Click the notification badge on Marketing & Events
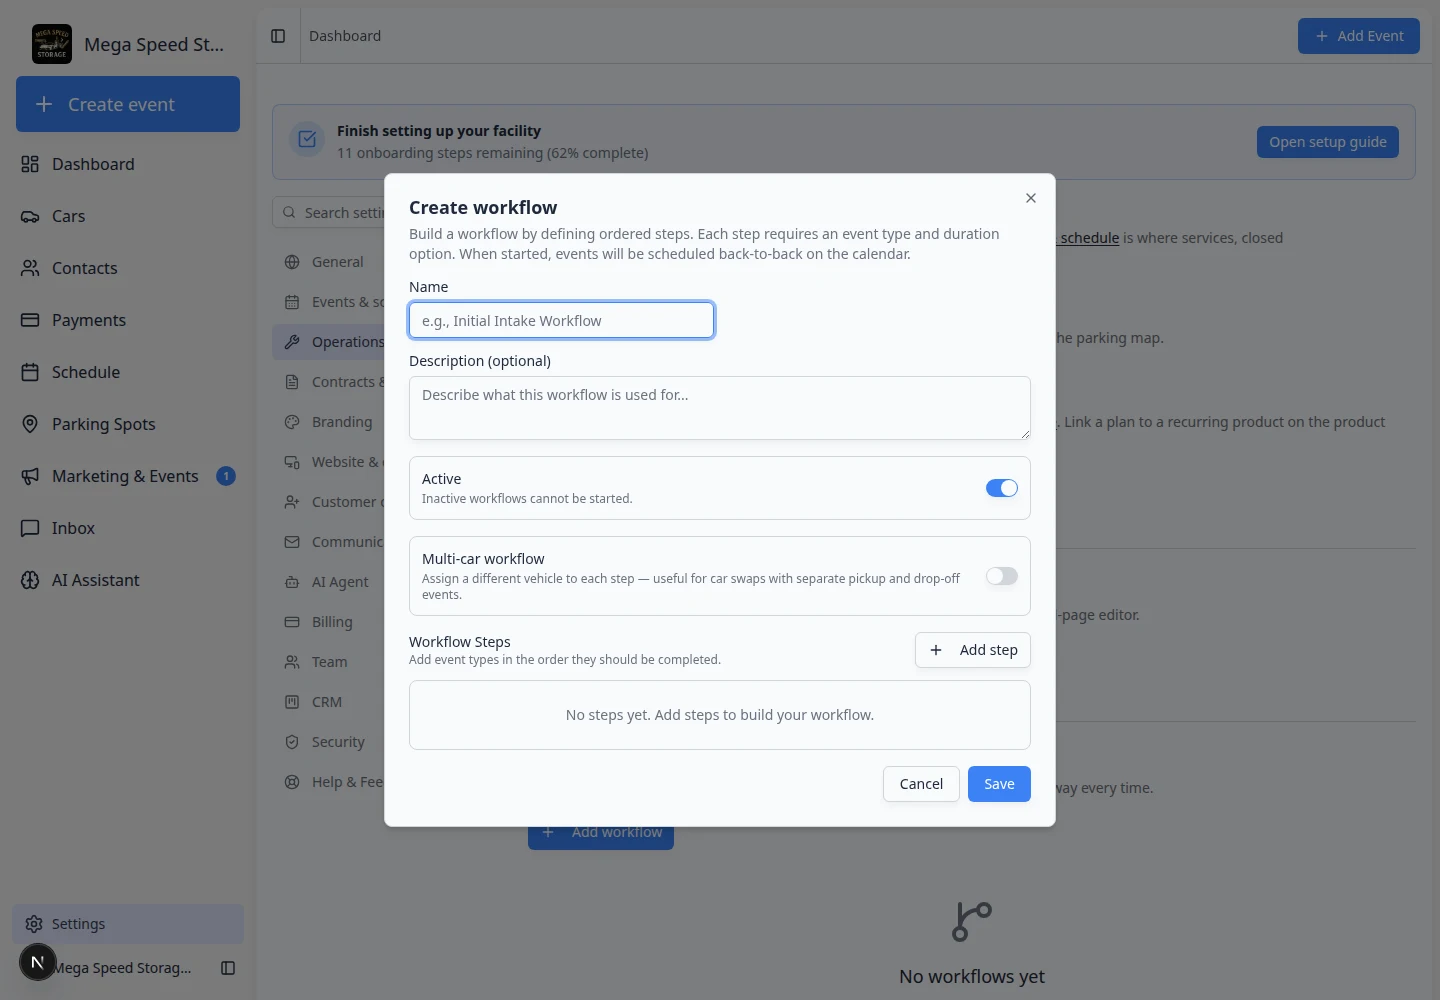The image size is (1440, 1000). pyautogui.click(x=226, y=476)
